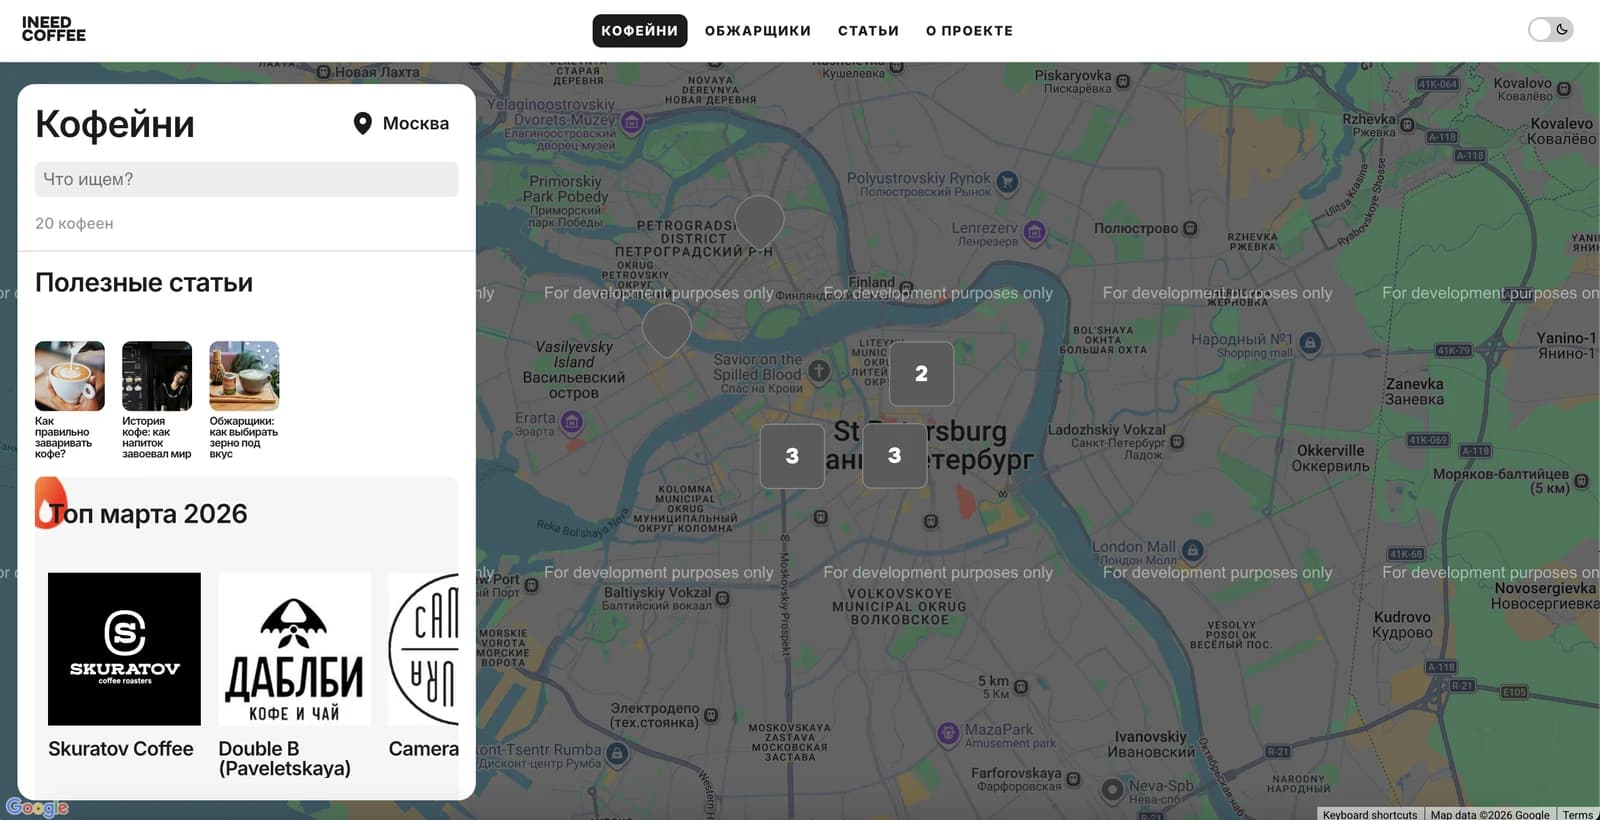The width and height of the screenshot is (1600, 820).
Task: Open the partially visible Camera coffee card
Action: tap(424, 649)
